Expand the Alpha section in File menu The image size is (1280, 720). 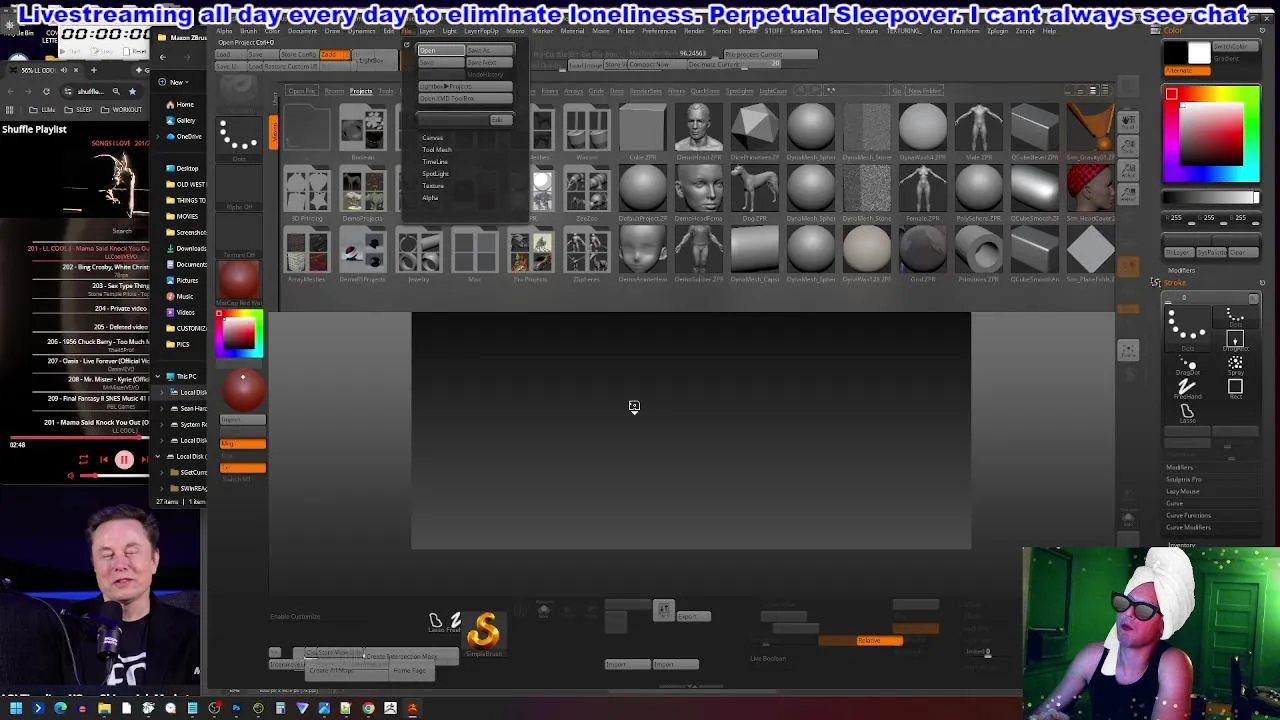click(x=430, y=198)
